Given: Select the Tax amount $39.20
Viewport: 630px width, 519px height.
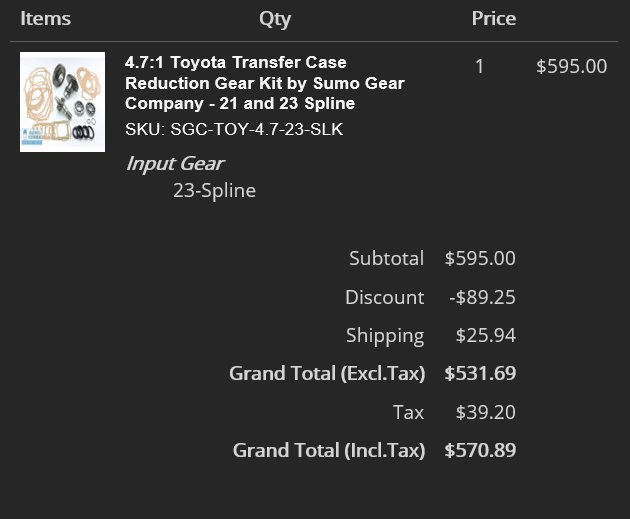Looking at the screenshot, I should click(486, 412).
